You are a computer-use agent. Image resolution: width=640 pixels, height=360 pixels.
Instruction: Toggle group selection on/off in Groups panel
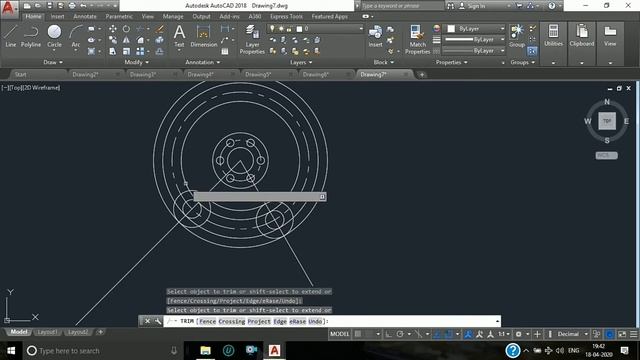click(x=532, y=51)
